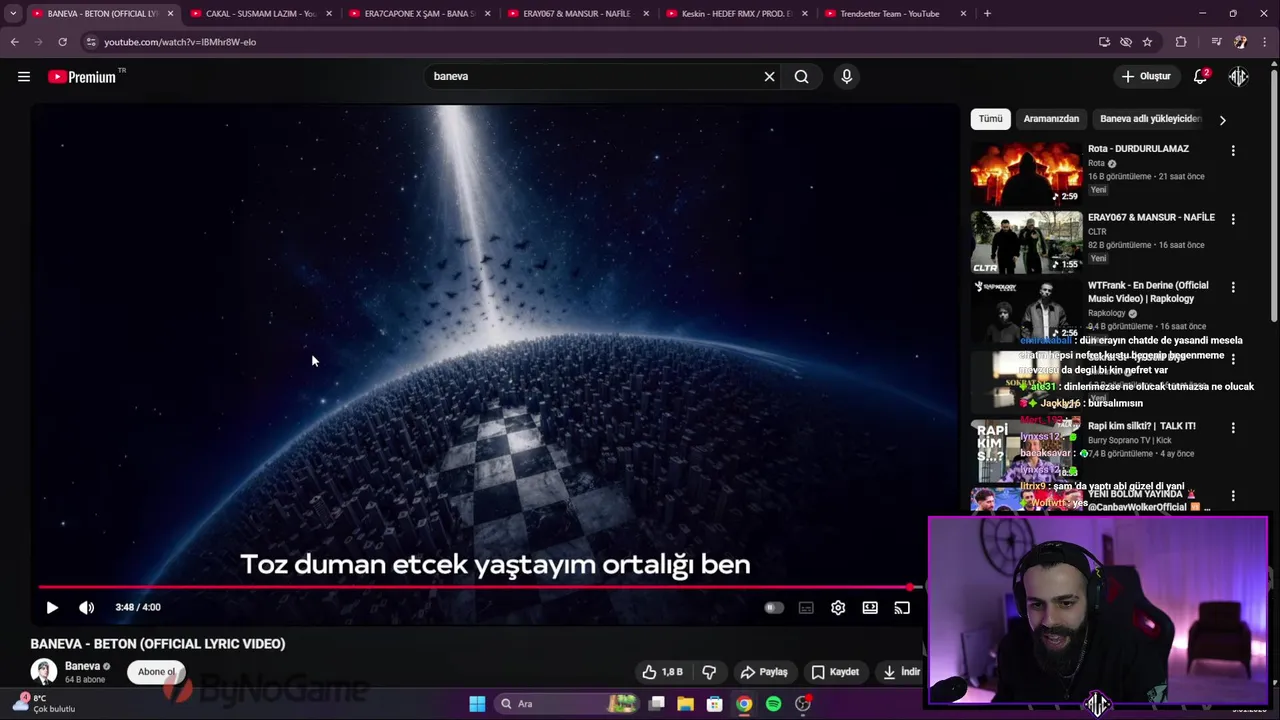
Task: Open player settings gear
Action: [838, 607]
